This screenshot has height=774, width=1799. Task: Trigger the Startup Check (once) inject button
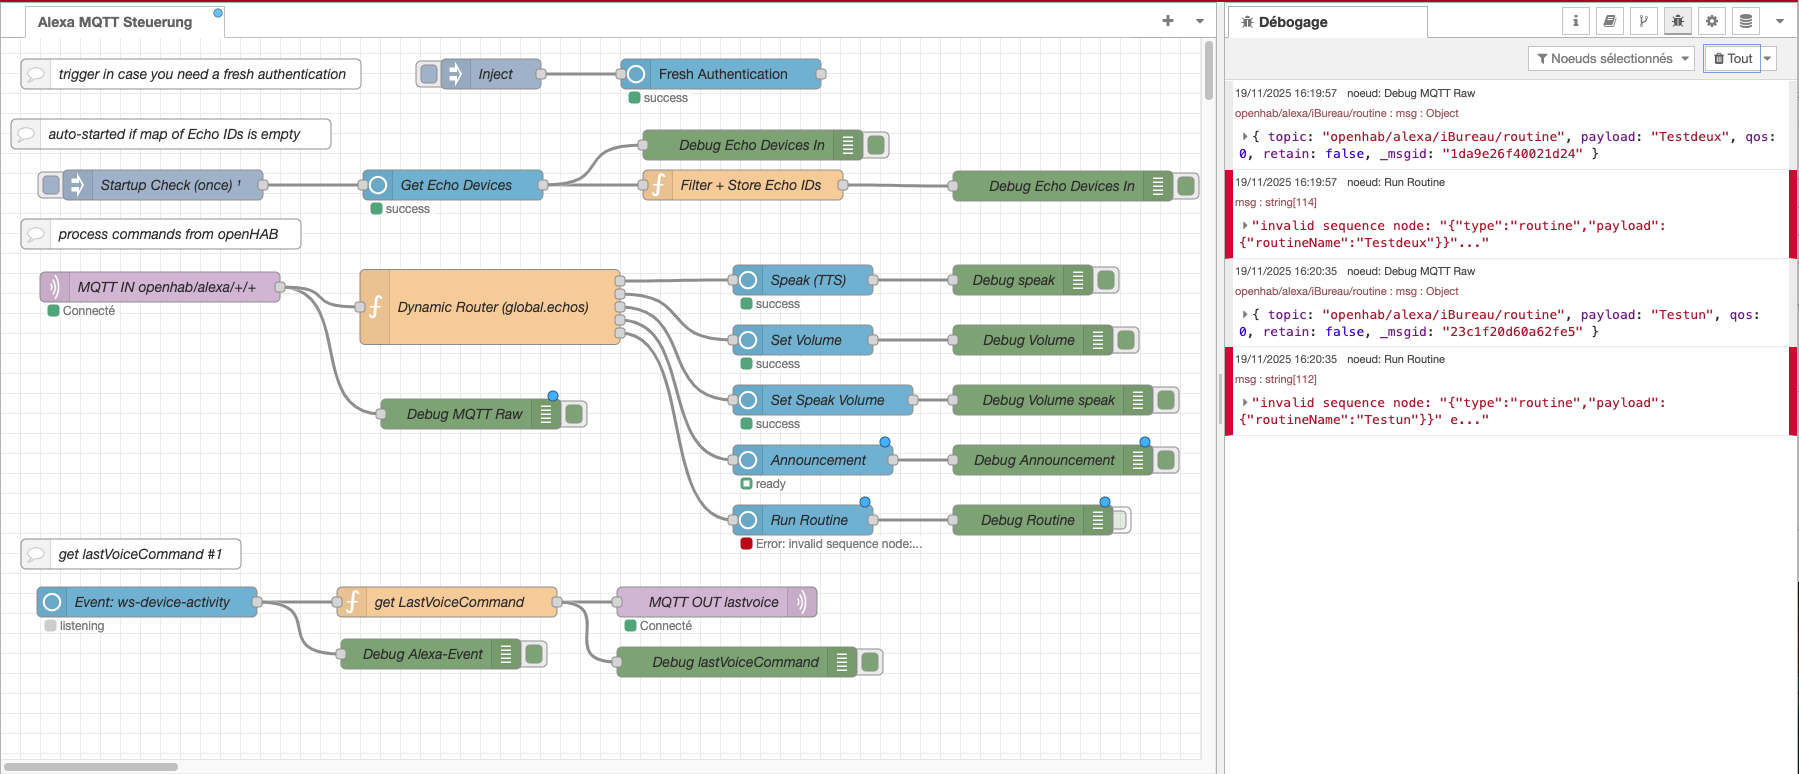pyautogui.click(x=51, y=185)
